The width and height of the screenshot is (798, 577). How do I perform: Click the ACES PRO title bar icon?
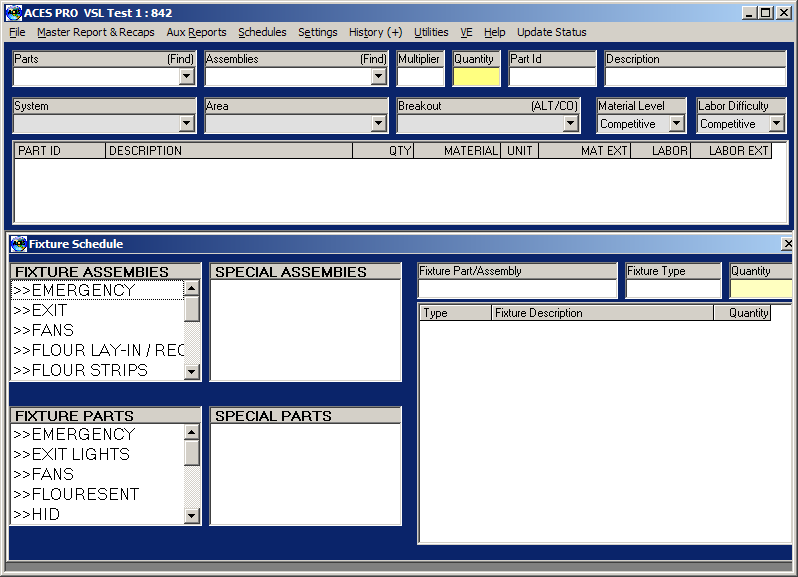(14, 13)
